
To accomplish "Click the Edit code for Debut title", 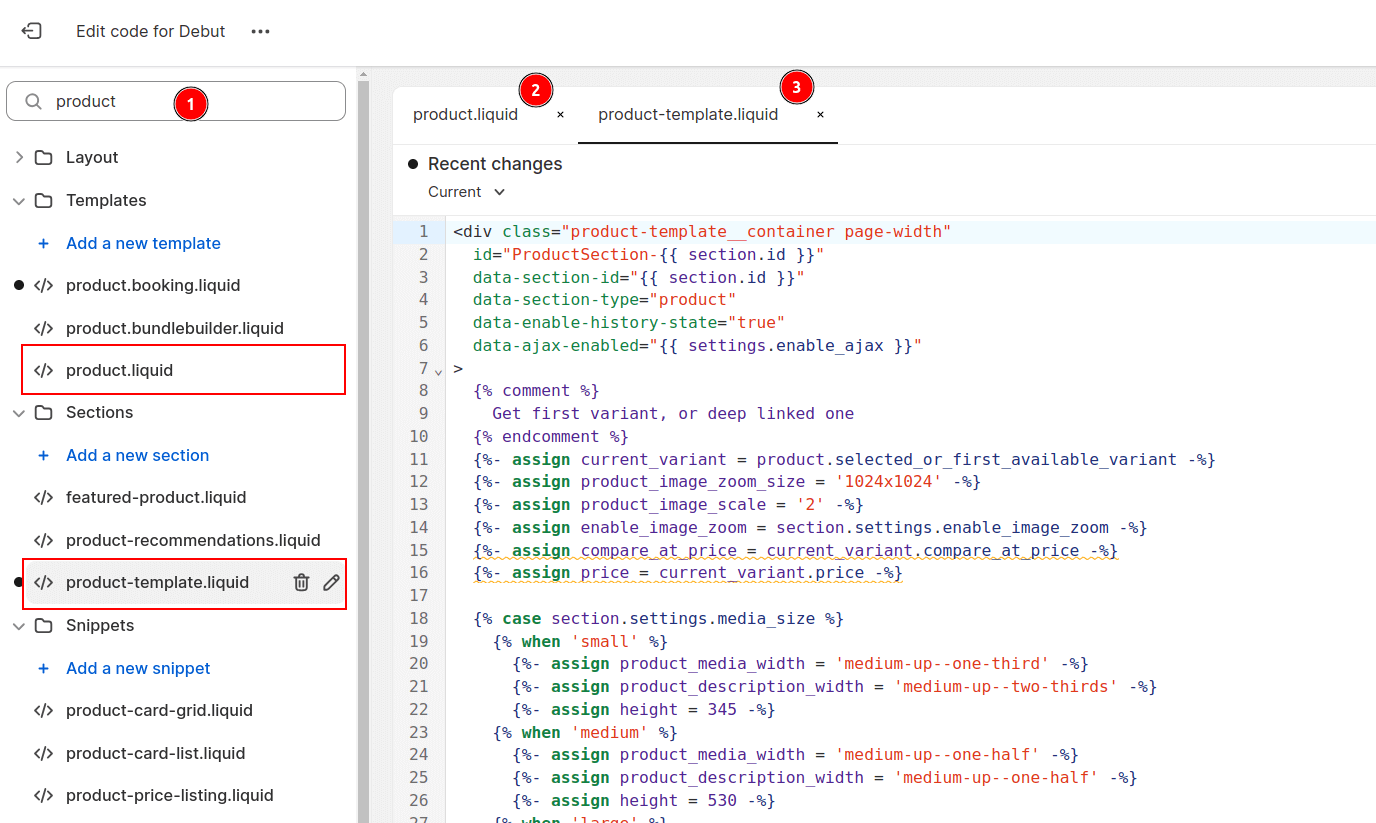I will (x=151, y=31).
